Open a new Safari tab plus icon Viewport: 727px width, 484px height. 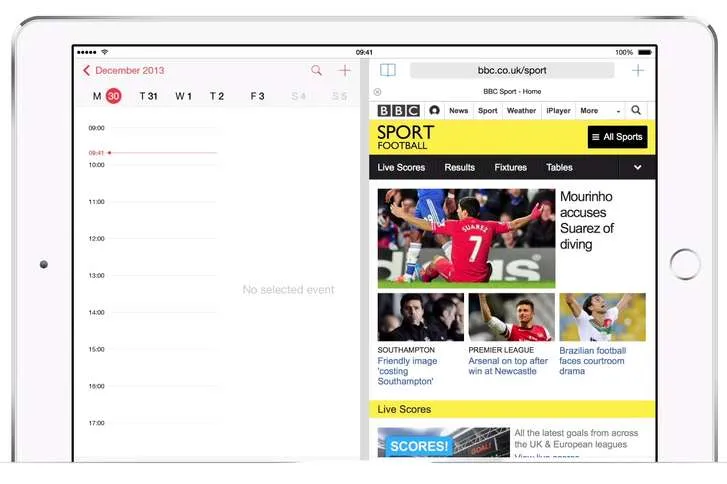click(638, 70)
